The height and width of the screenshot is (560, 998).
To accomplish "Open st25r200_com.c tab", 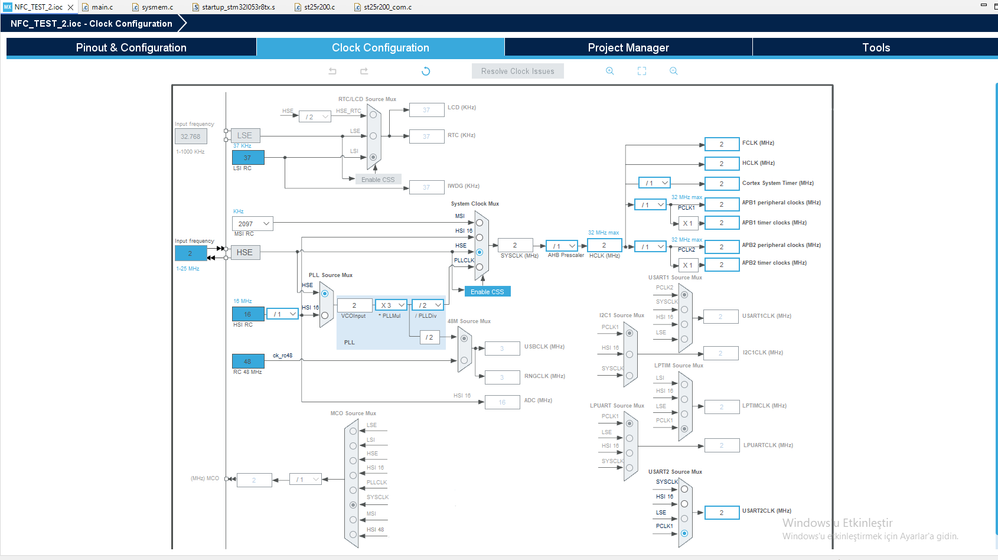I will [383, 7].
